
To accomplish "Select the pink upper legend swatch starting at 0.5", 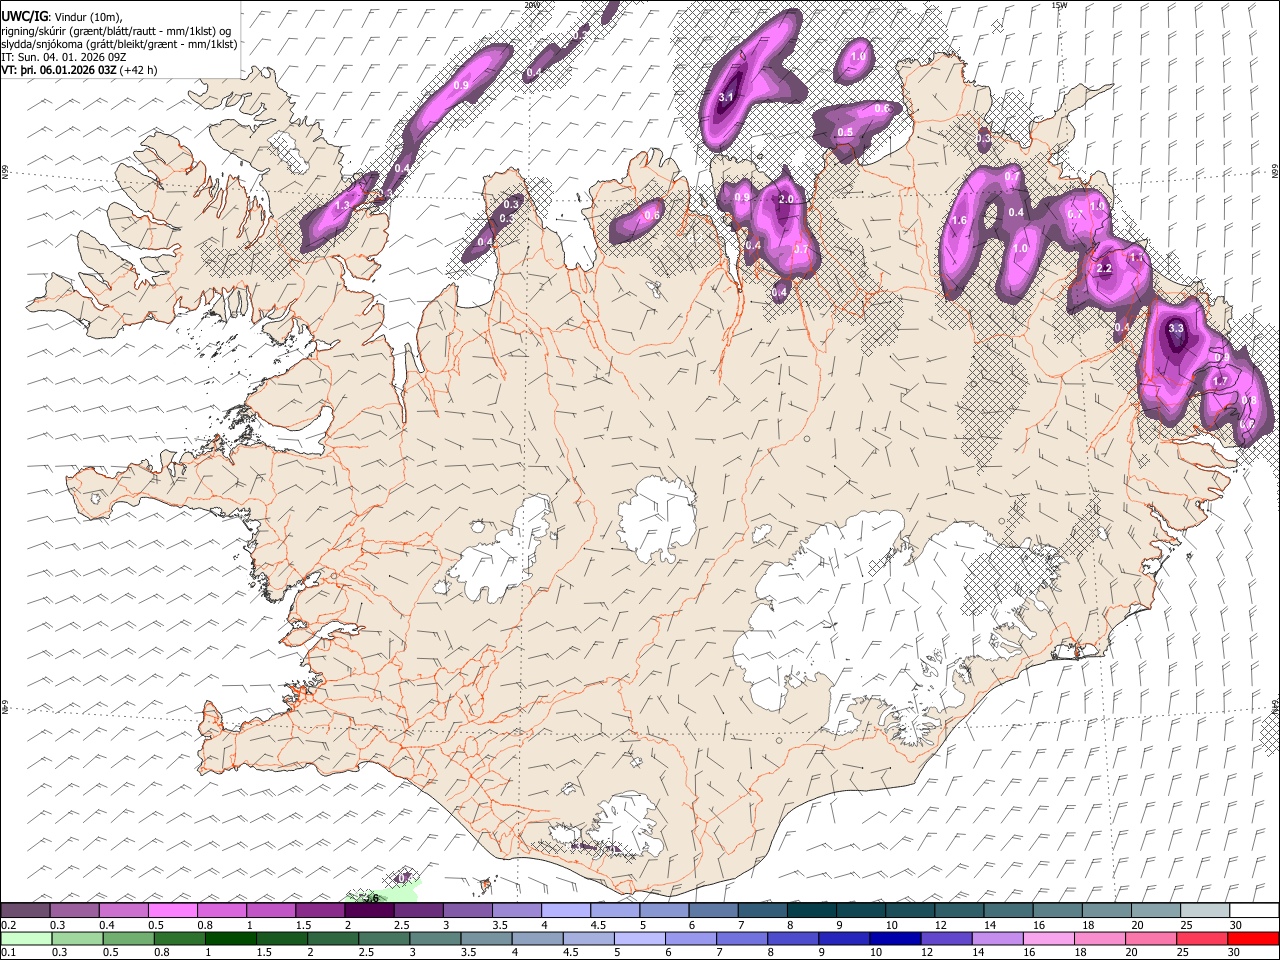I will (x=173, y=910).
